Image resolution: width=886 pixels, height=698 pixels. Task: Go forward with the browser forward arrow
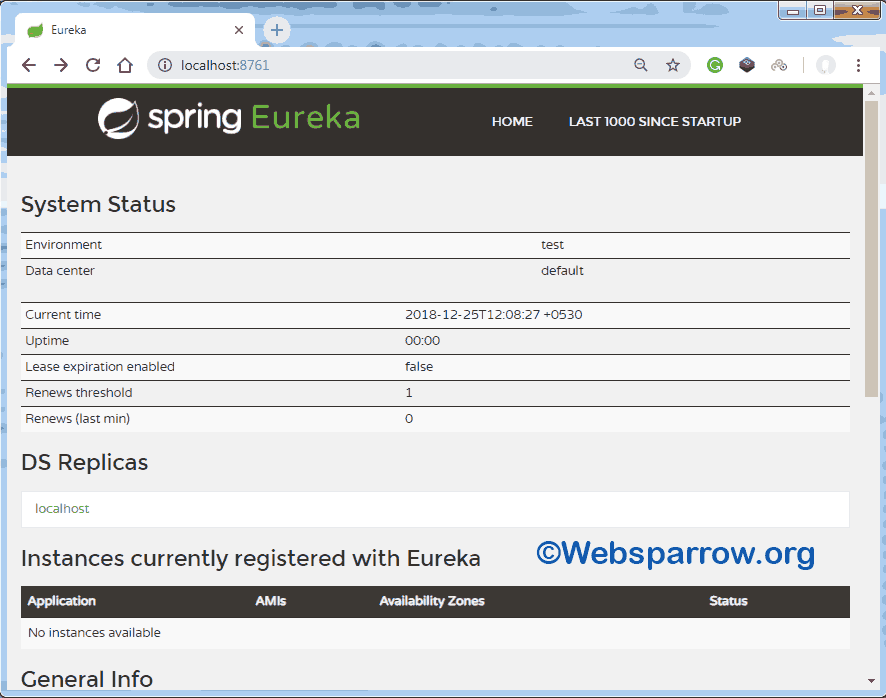(61, 66)
